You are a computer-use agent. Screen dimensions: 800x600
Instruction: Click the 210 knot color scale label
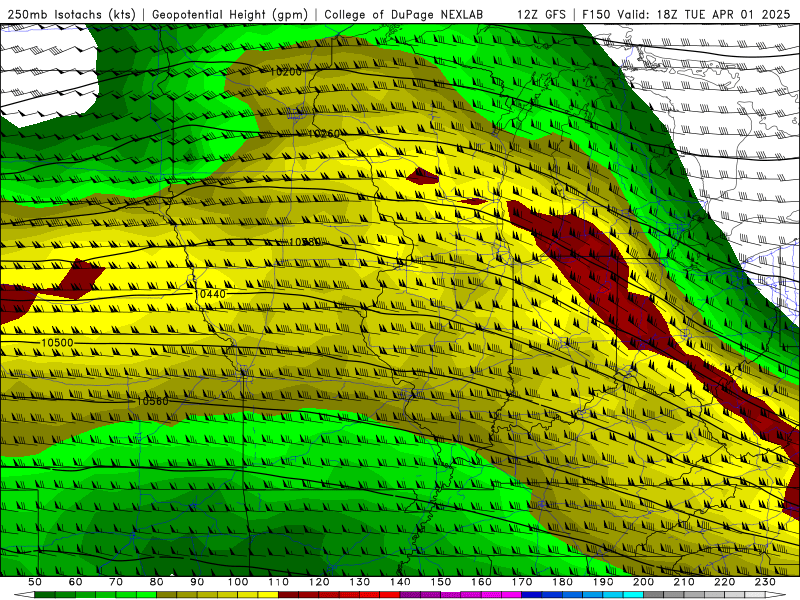tap(684, 582)
